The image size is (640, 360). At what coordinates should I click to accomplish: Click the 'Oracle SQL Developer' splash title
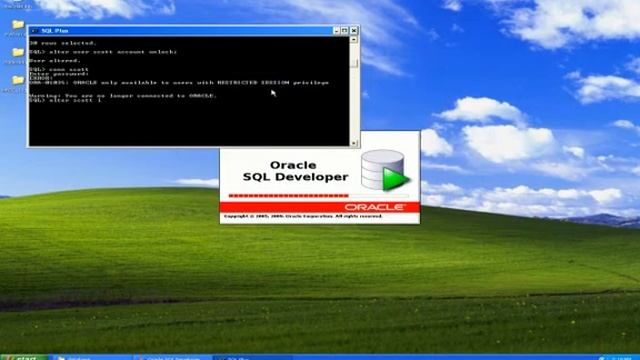click(295, 171)
